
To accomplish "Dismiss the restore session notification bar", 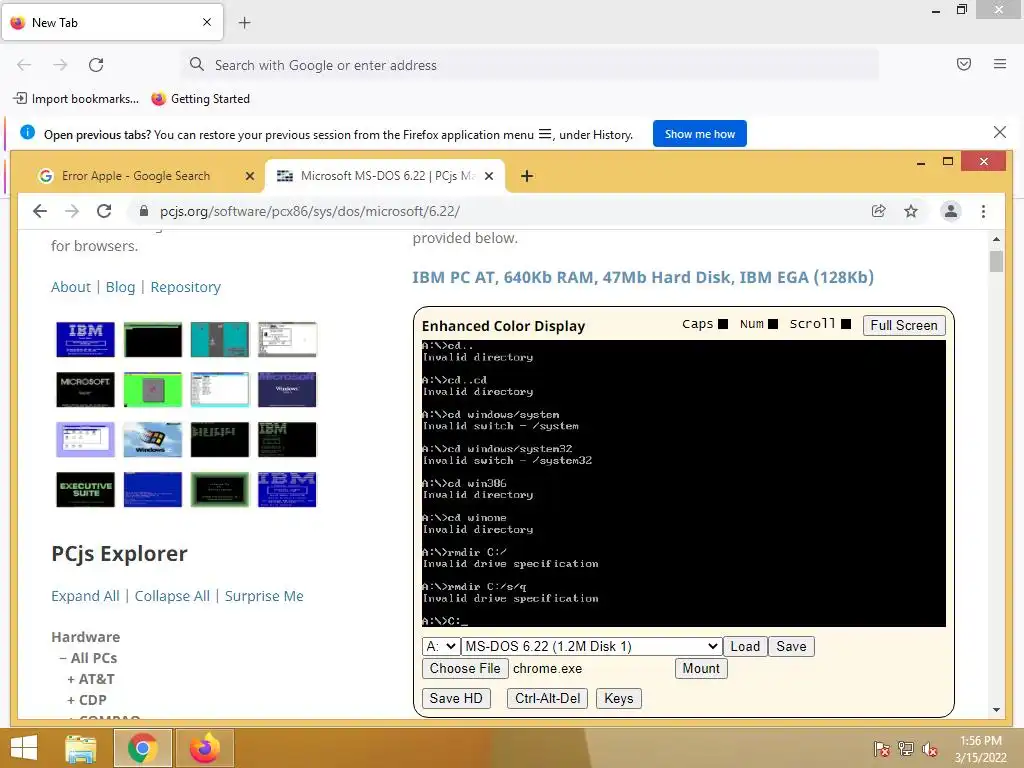I will [999, 133].
